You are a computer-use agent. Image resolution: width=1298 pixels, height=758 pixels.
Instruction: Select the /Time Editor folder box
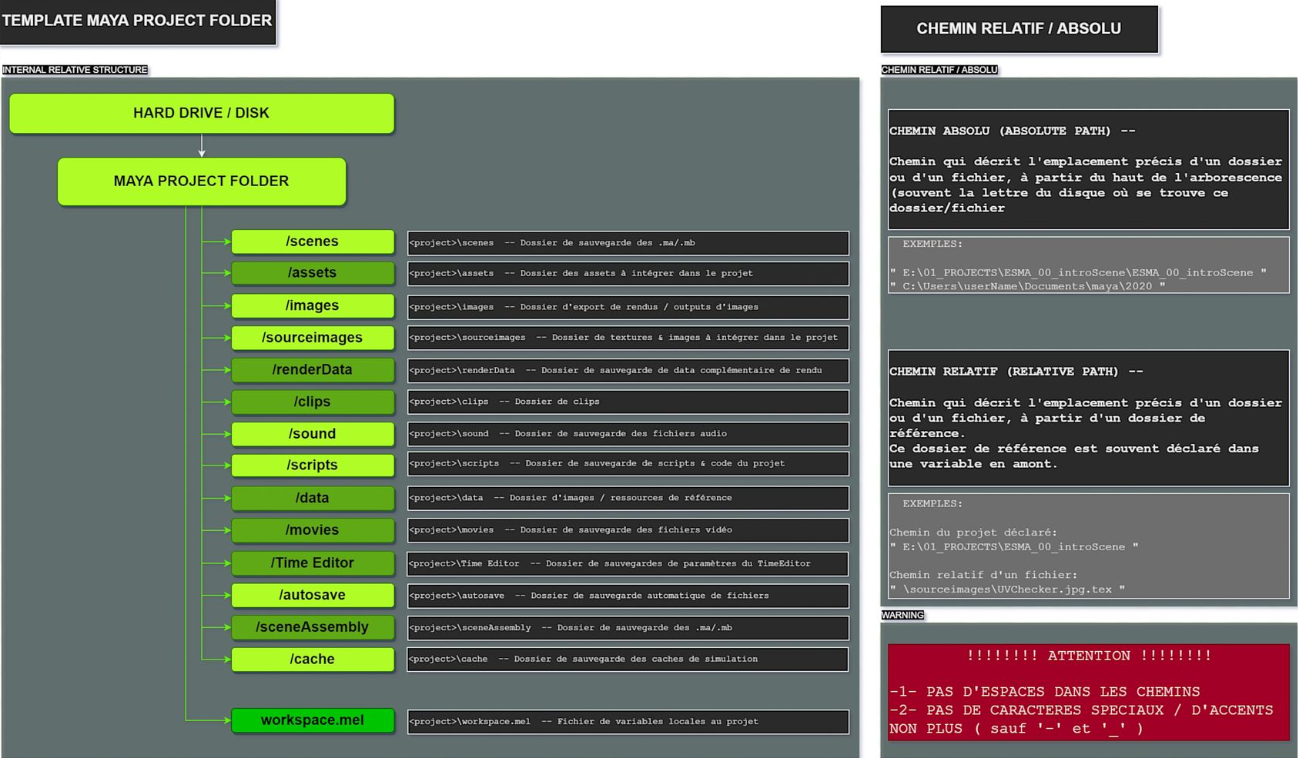coord(312,563)
